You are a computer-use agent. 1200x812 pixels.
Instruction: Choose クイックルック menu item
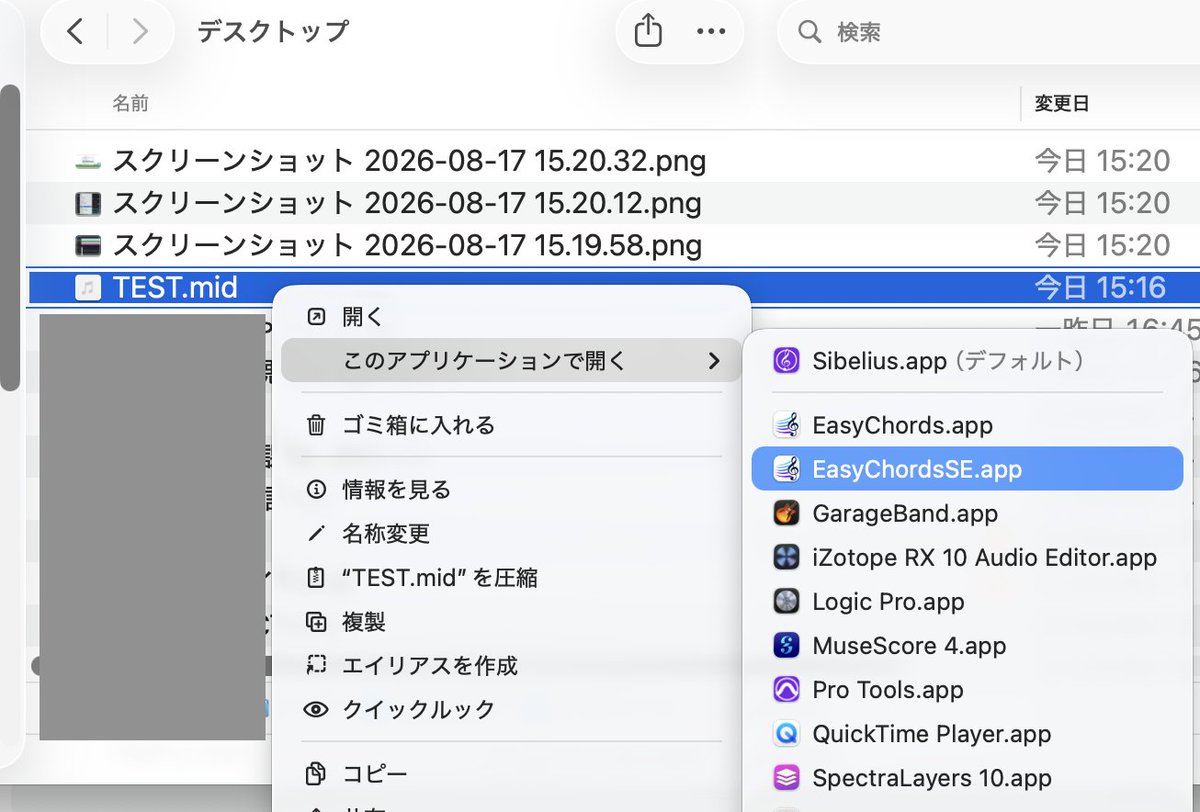tap(511, 709)
